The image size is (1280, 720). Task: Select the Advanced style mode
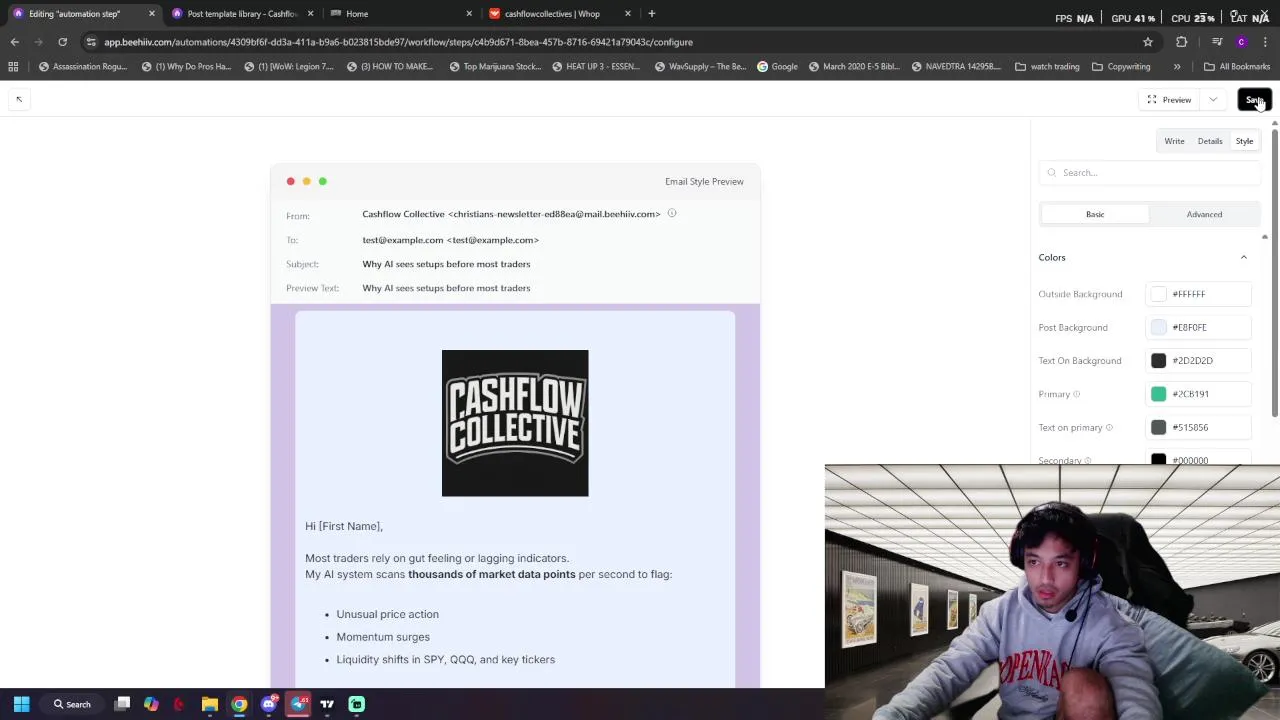1204,214
